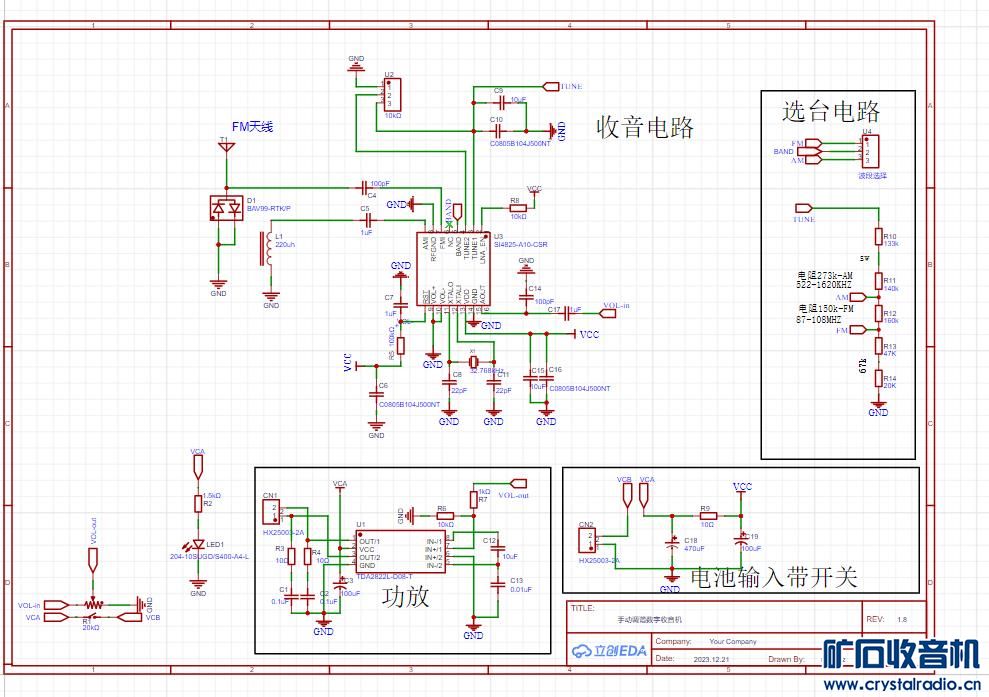Screen dimensions: 989x697
Task: Select capacitor C18 470uF
Action: [672, 543]
